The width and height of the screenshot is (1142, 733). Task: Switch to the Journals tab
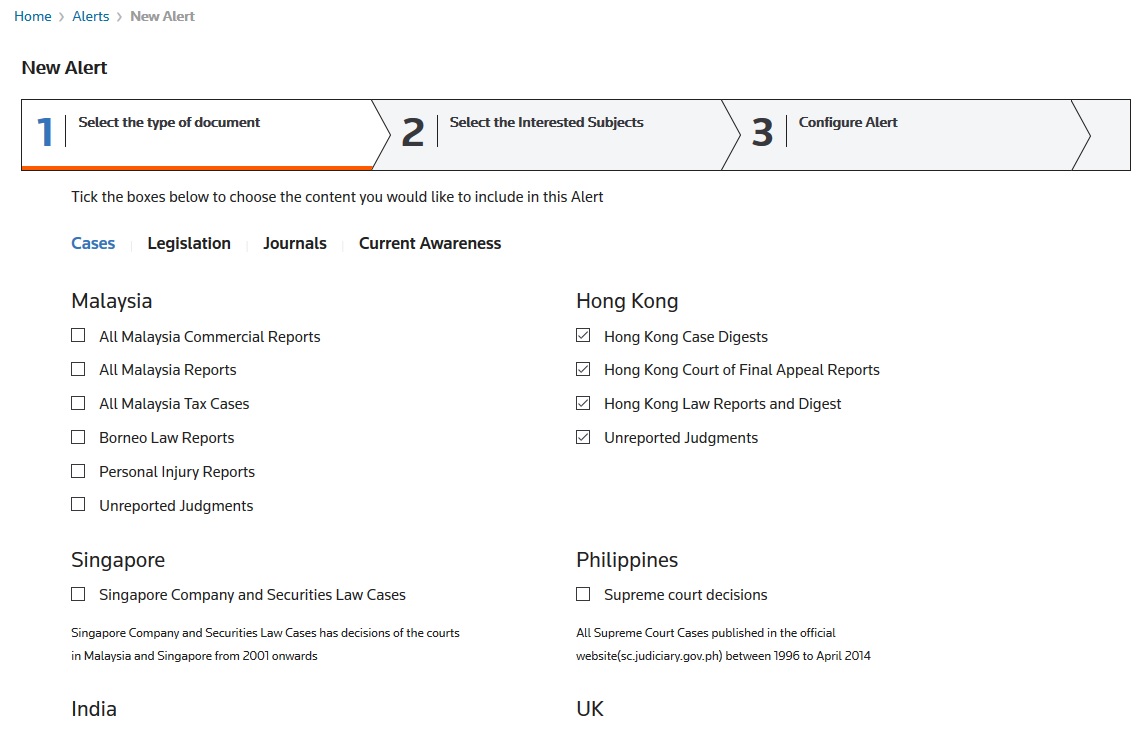(x=295, y=243)
